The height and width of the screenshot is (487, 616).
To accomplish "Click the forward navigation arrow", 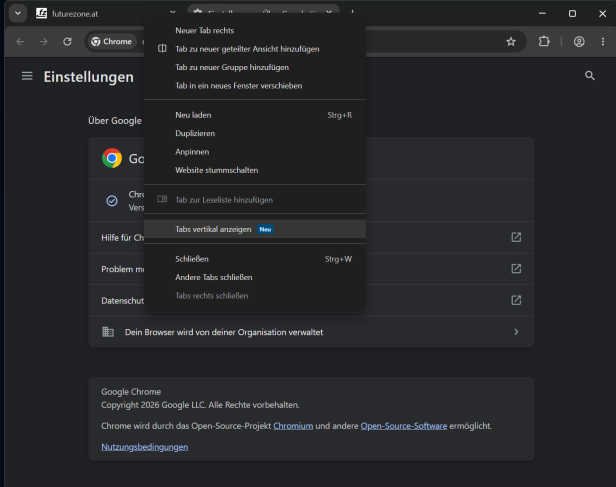I will tap(44, 42).
